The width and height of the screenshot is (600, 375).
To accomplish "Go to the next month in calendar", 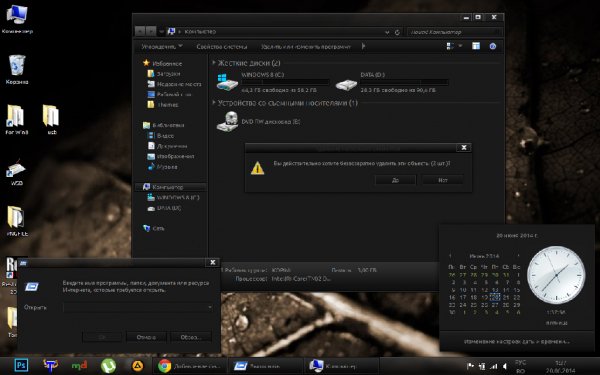I will click(518, 256).
